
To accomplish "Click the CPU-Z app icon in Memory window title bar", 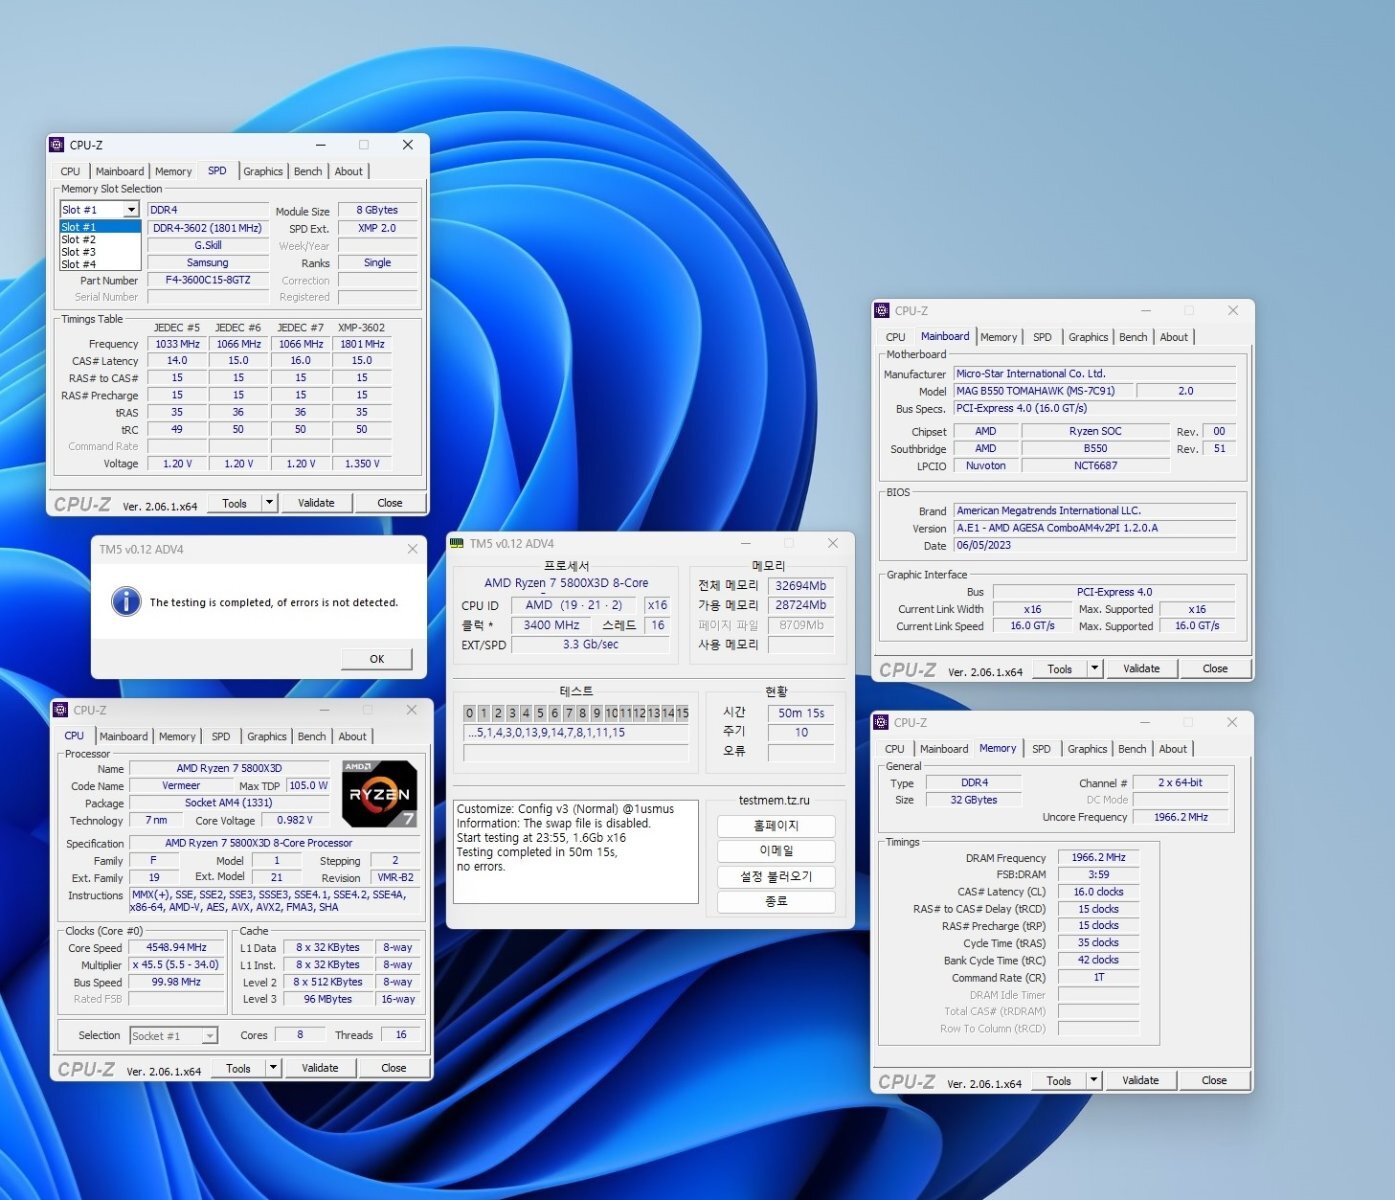I will 881,722.
